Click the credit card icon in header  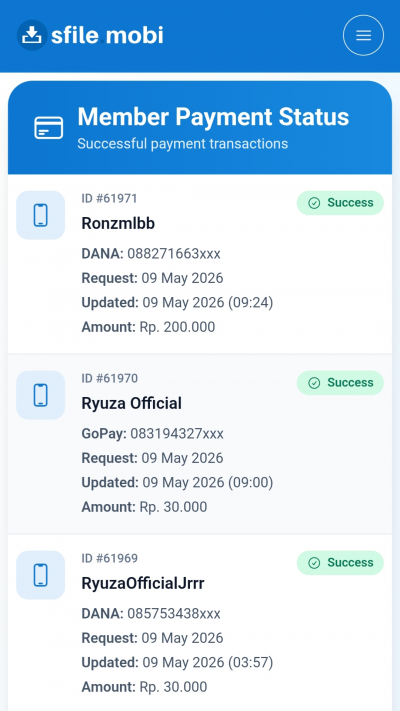(x=49, y=128)
